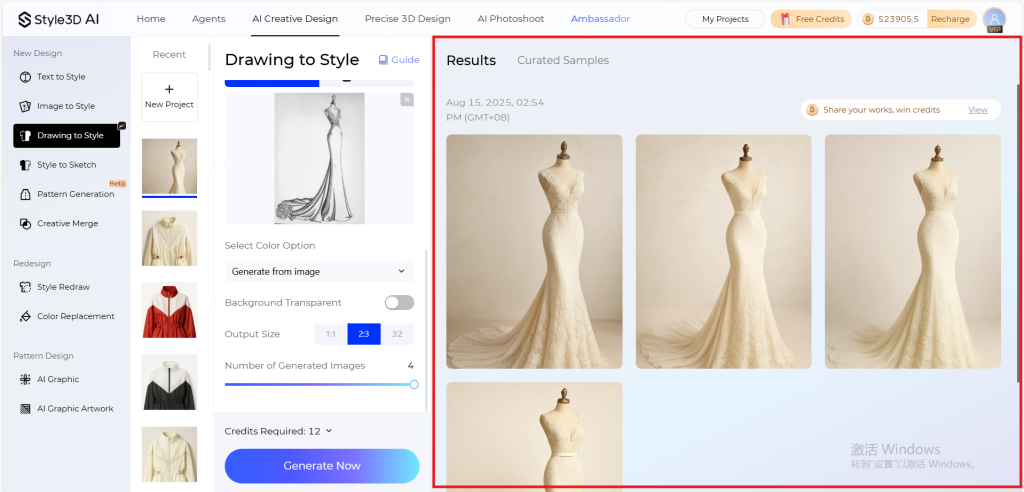The height and width of the screenshot is (492, 1024).
Task: Select 3:2 output size
Action: pos(397,334)
